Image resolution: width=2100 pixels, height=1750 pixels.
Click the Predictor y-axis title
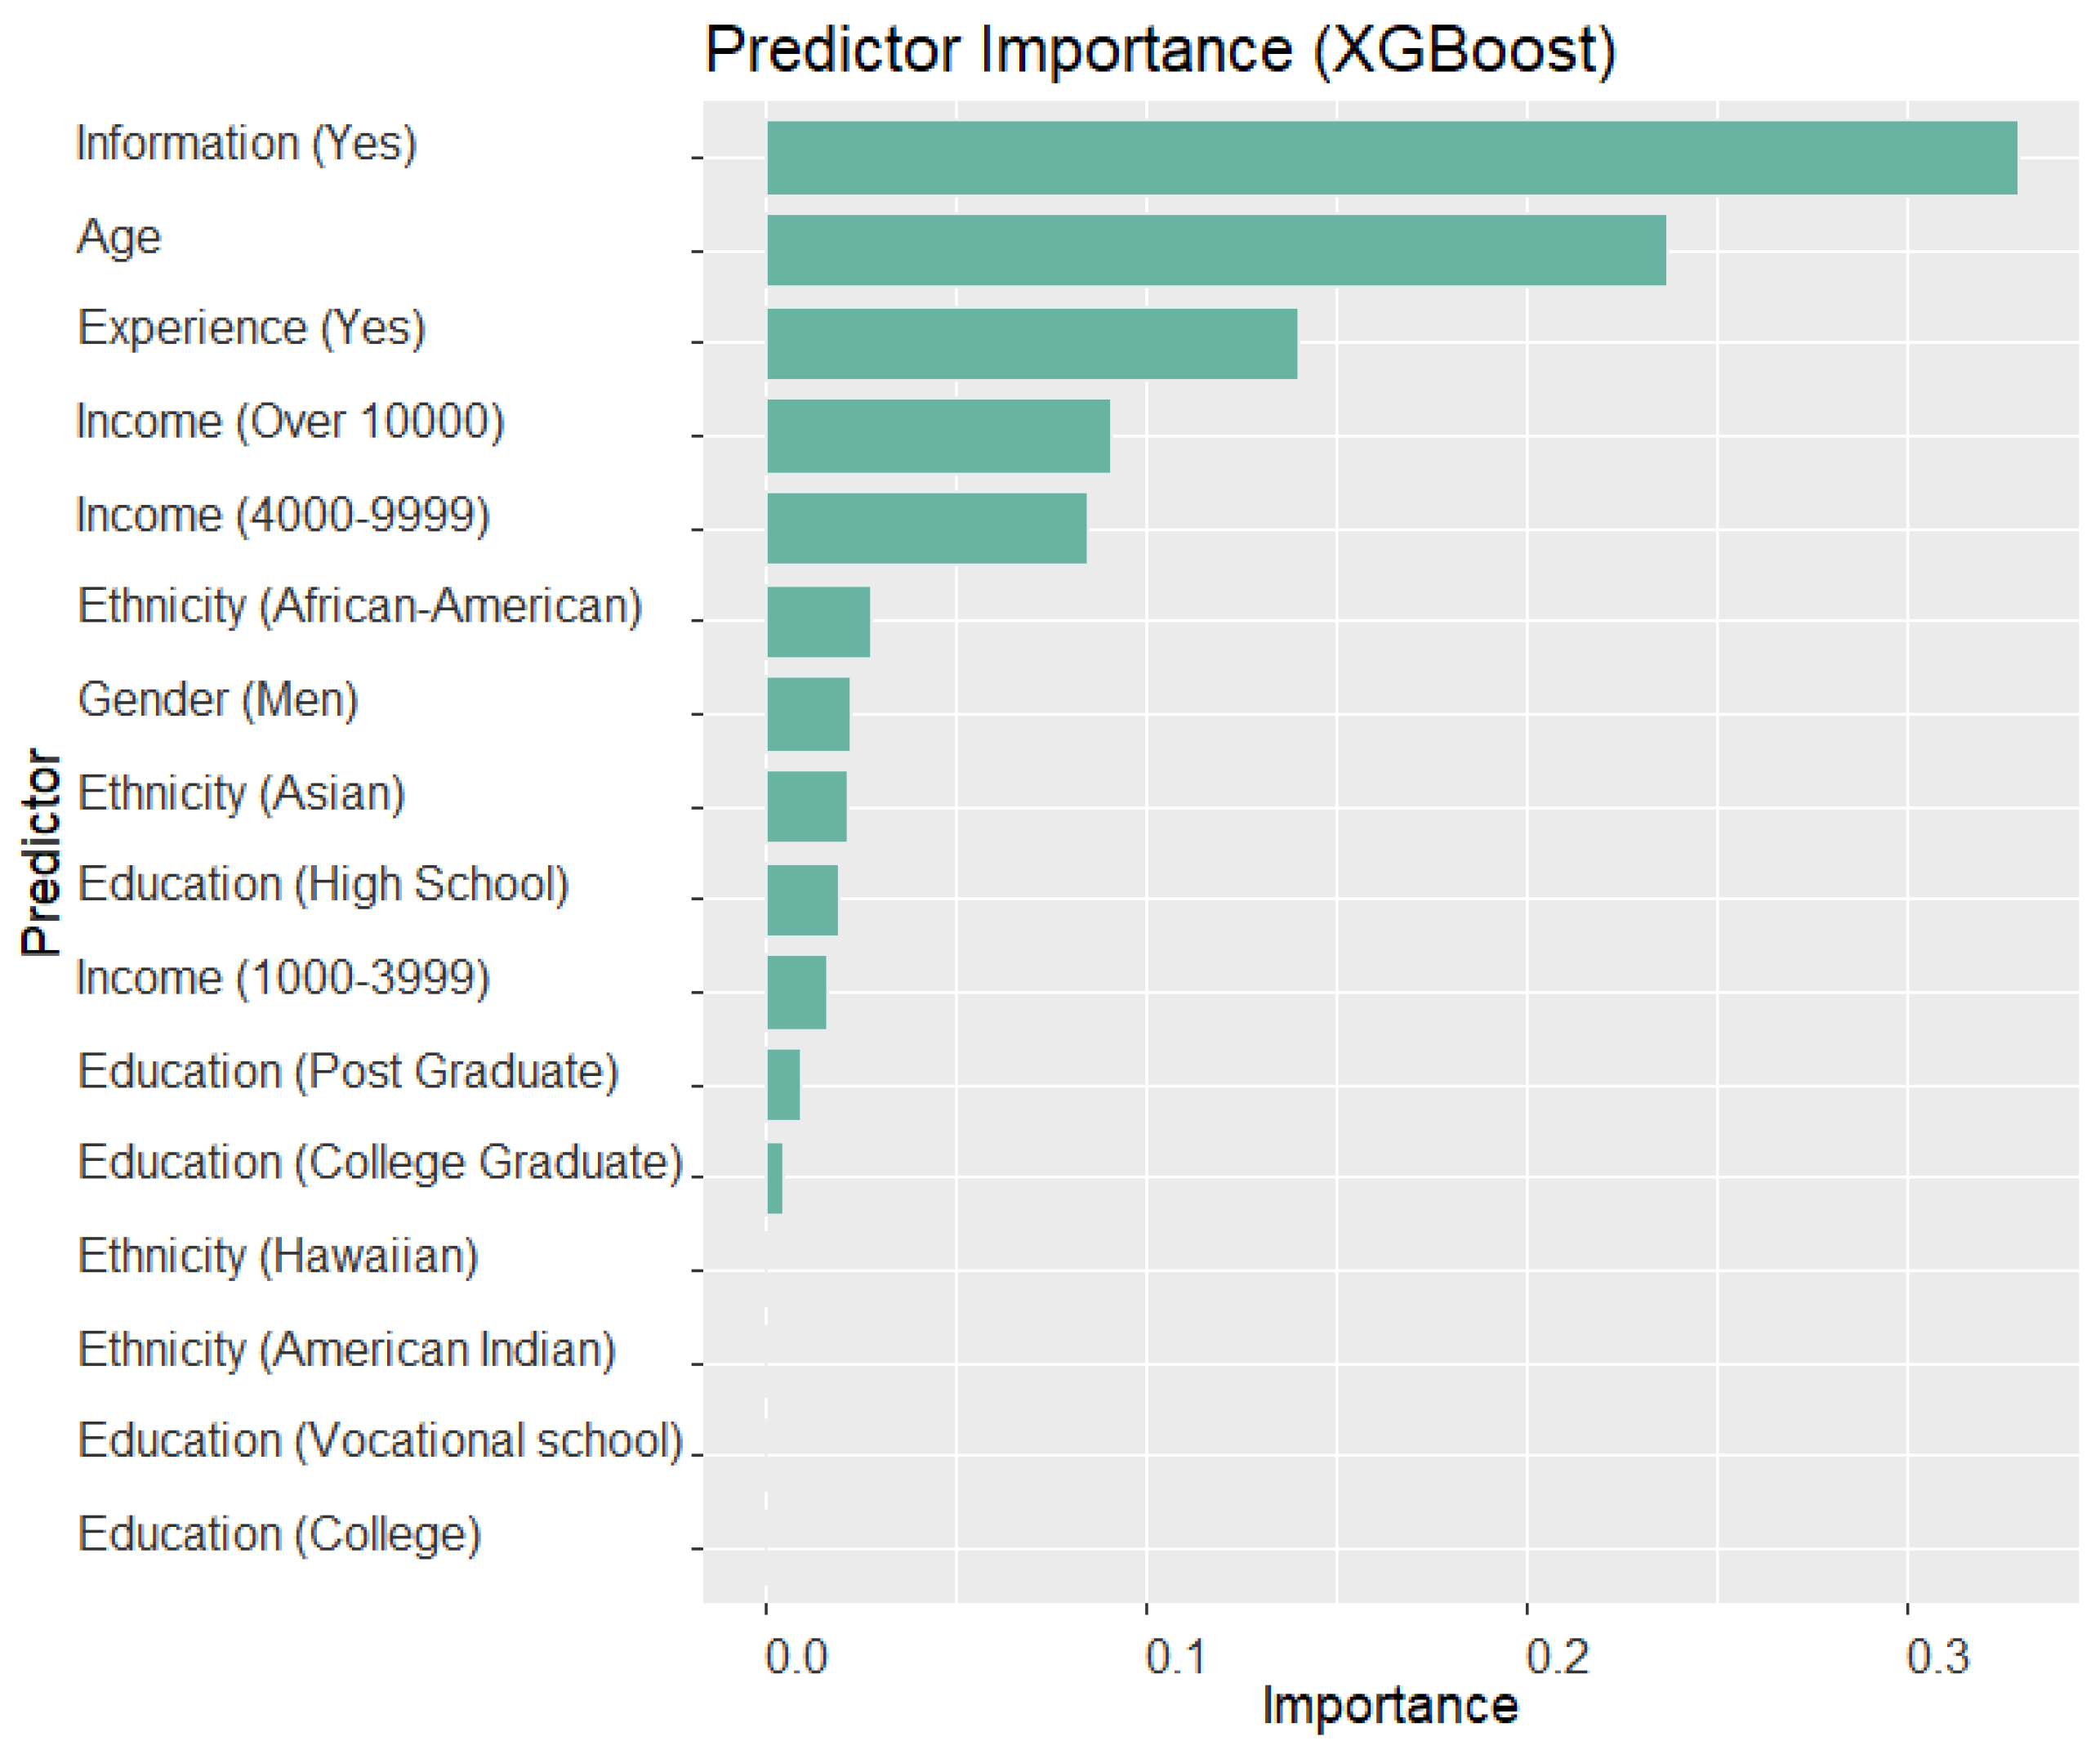coord(42,852)
